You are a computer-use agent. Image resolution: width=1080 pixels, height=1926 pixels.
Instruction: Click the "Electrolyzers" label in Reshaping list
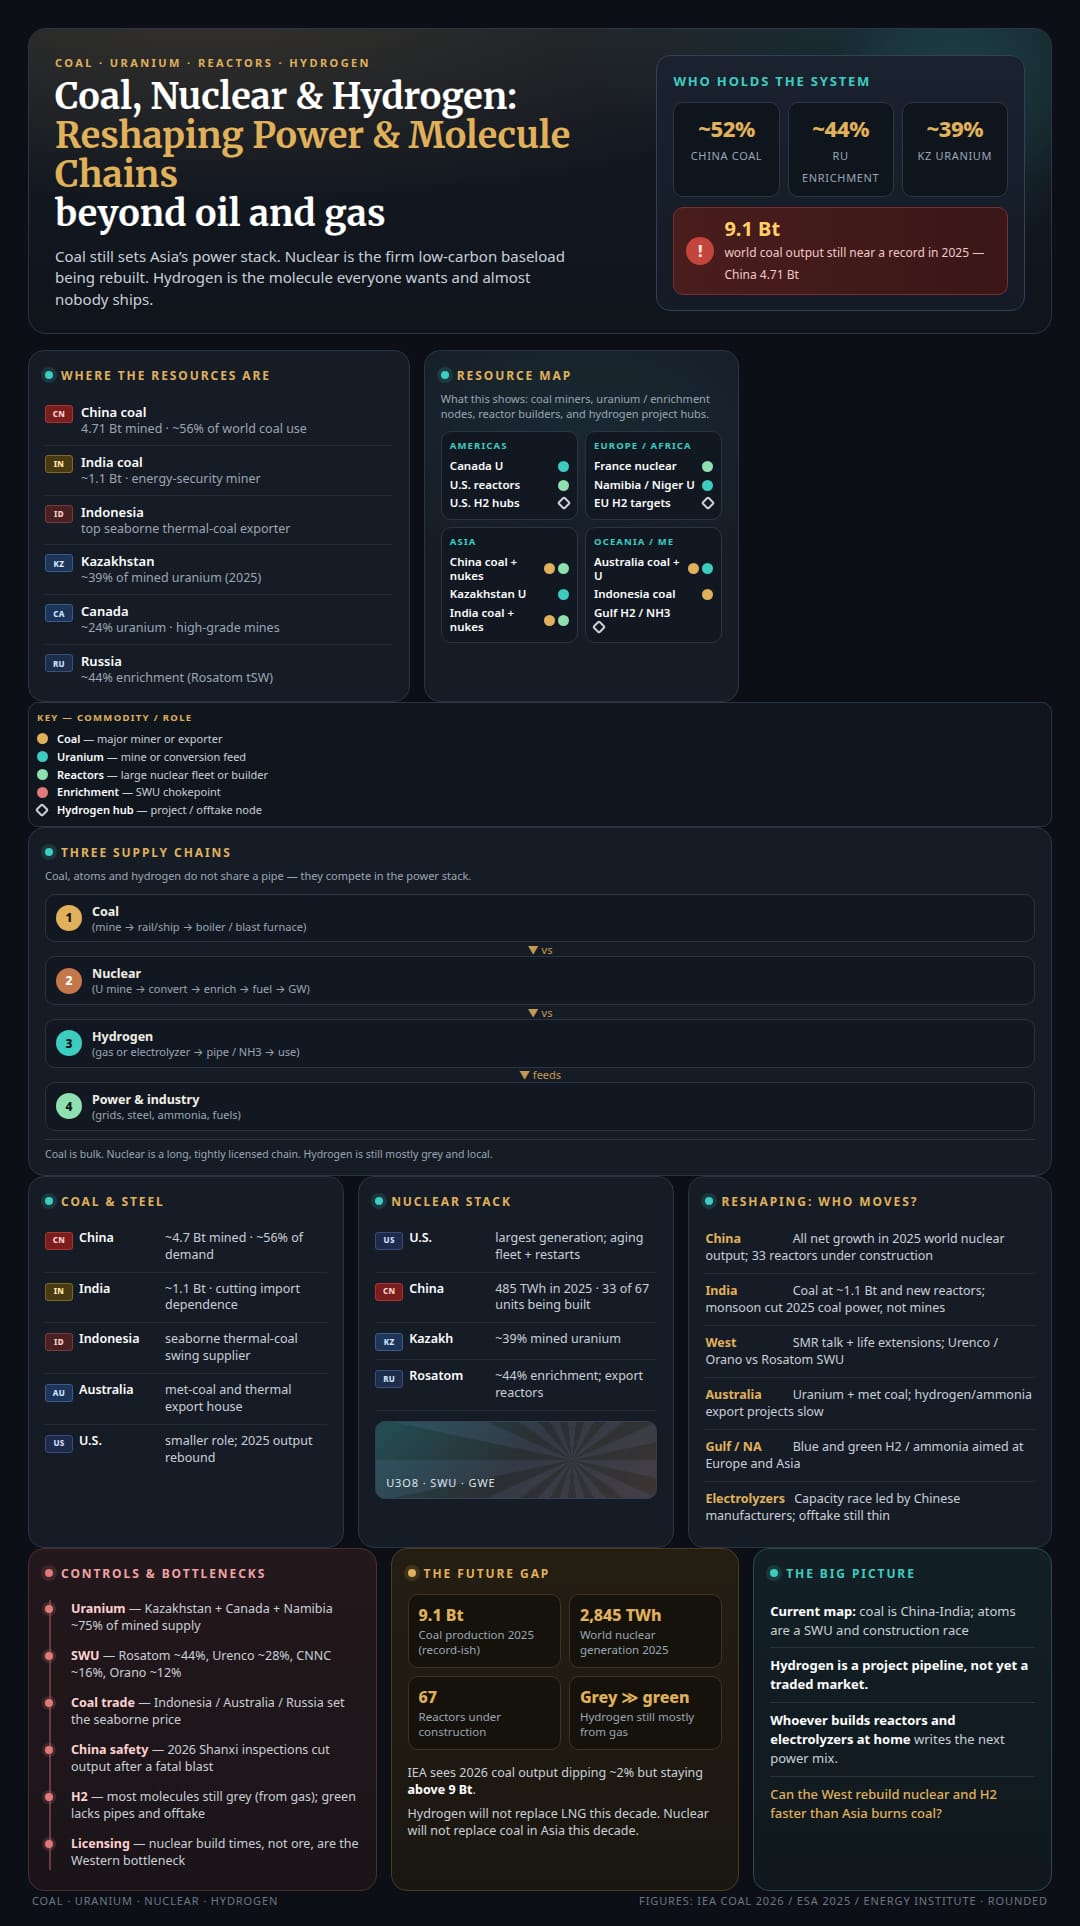click(745, 1498)
